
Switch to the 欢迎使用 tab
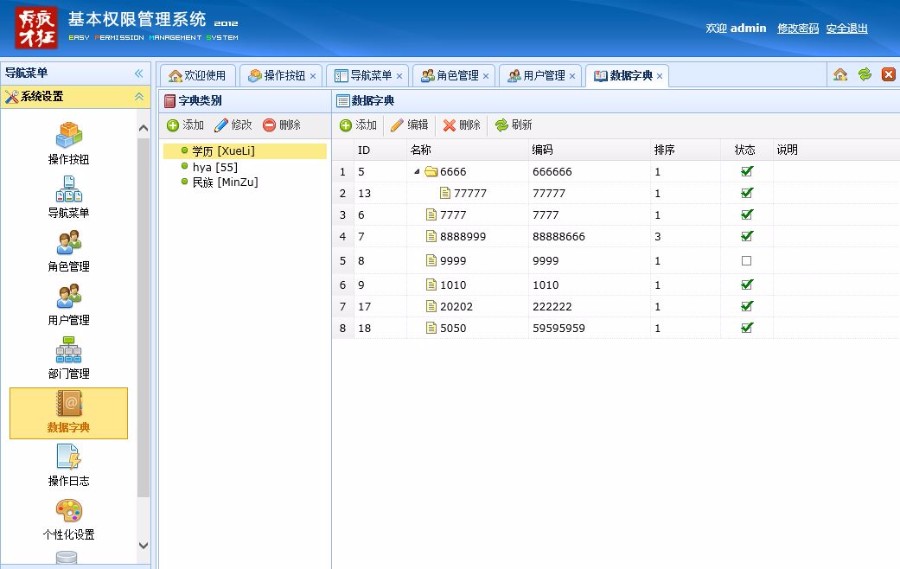click(x=197, y=76)
